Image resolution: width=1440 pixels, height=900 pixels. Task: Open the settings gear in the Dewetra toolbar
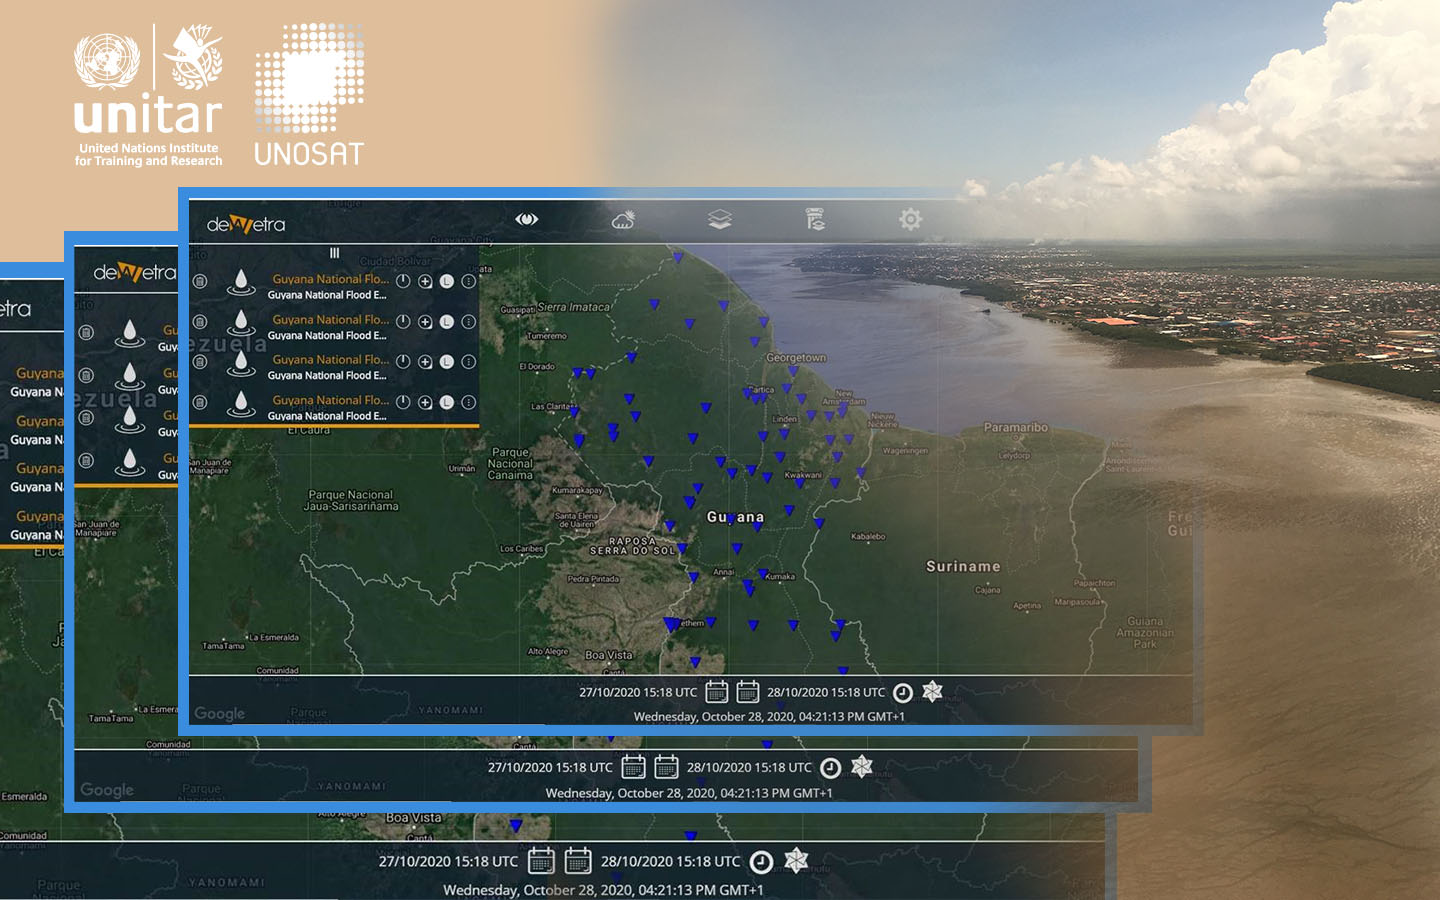[910, 219]
